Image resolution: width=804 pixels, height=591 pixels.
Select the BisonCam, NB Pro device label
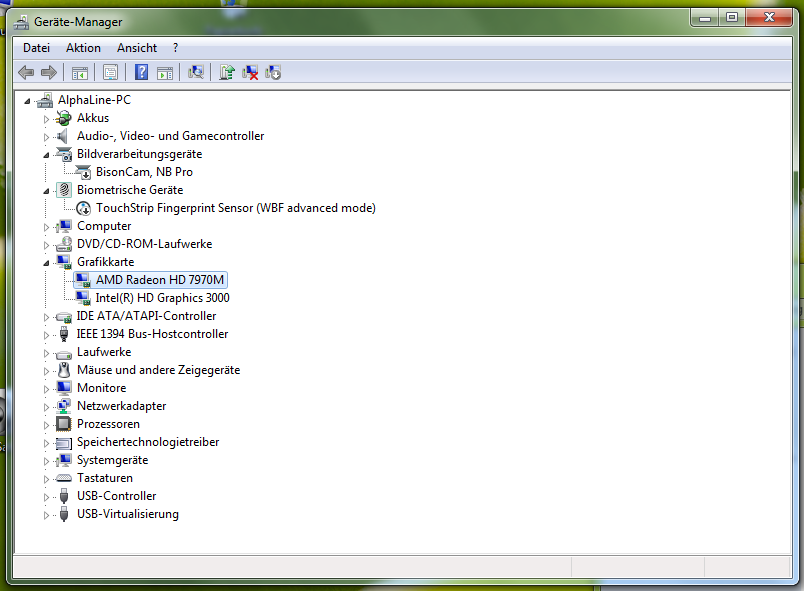coord(144,172)
